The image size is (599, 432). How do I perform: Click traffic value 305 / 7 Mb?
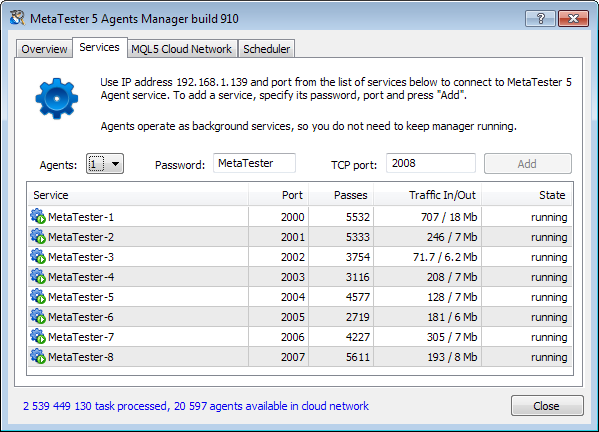click(452, 337)
